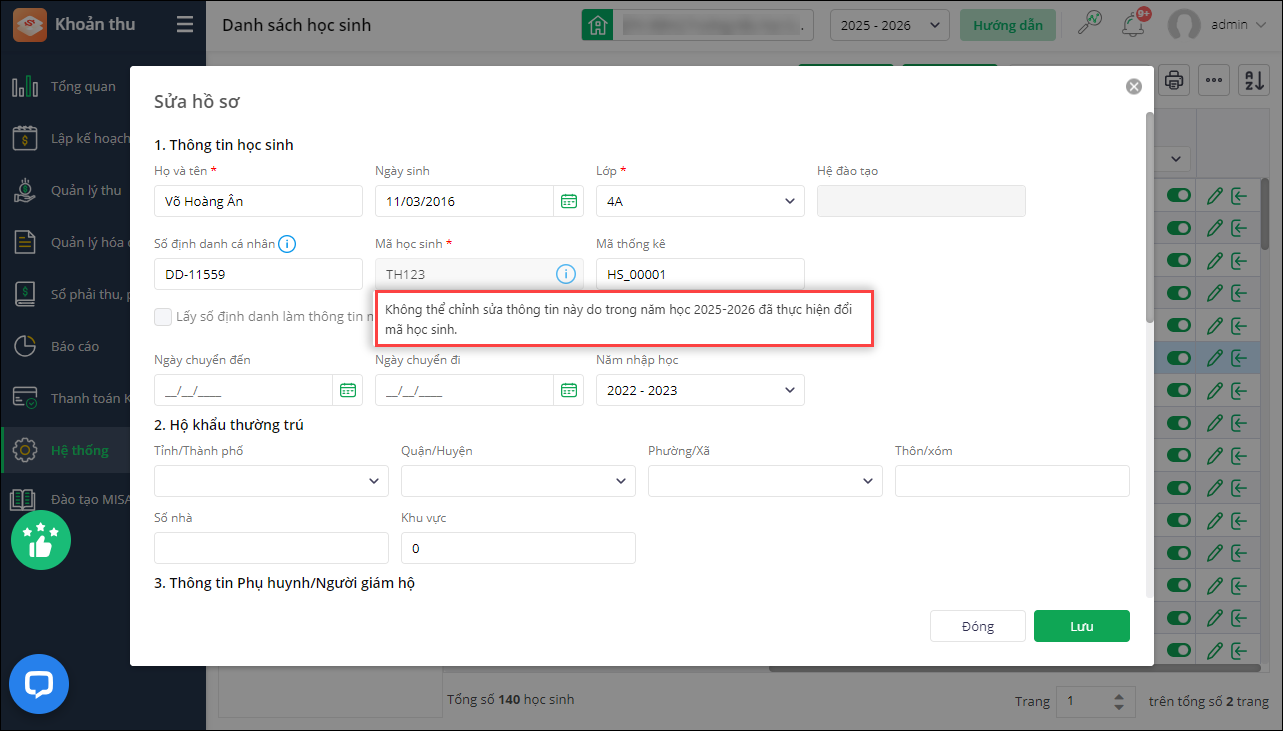
Task: Expand the admin account menu arrow
Action: [x=1259, y=25]
